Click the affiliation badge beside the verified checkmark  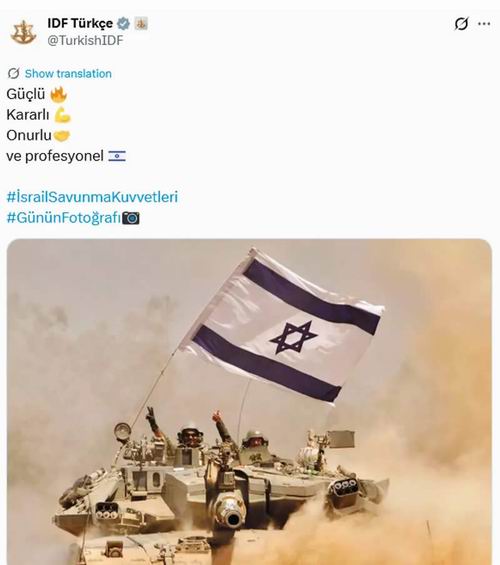click(x=141, y=24)
